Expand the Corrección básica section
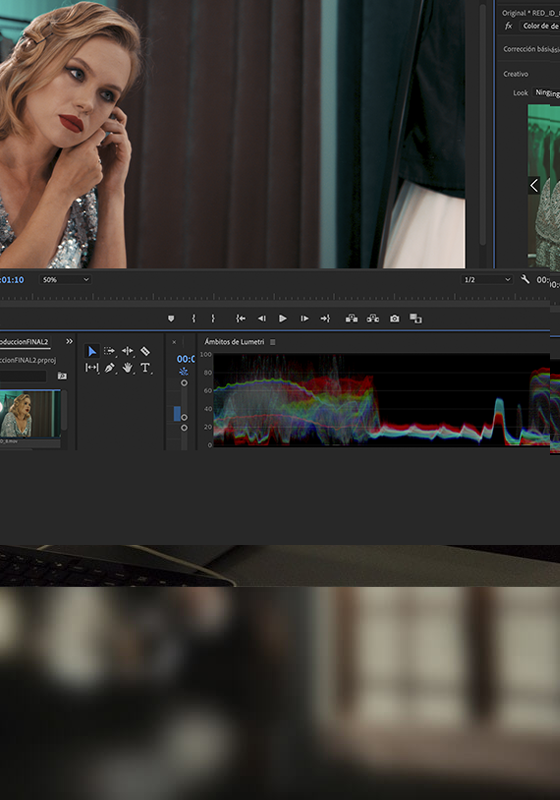 530,49
